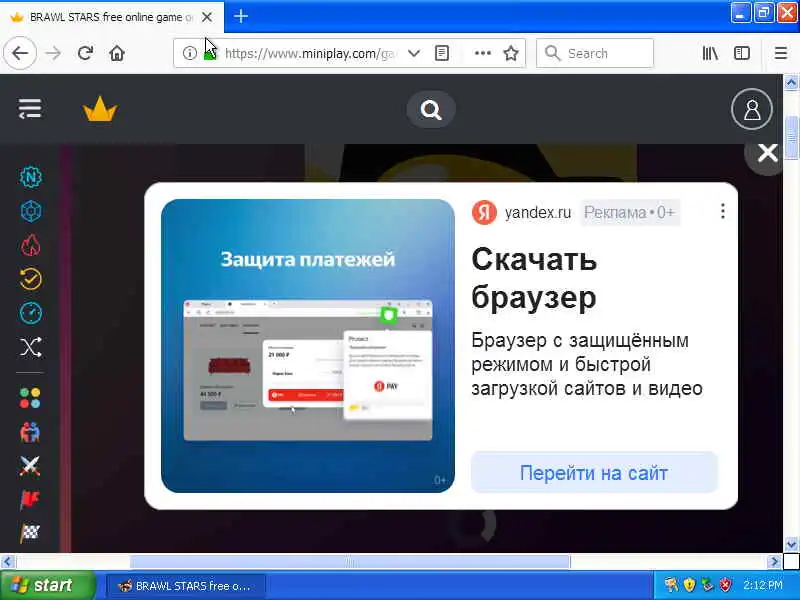Image resolution: width=800 pixels, height=600 pixels.
Task: Click the horizontal scrollbar right arrow
Action: point(774,562)
